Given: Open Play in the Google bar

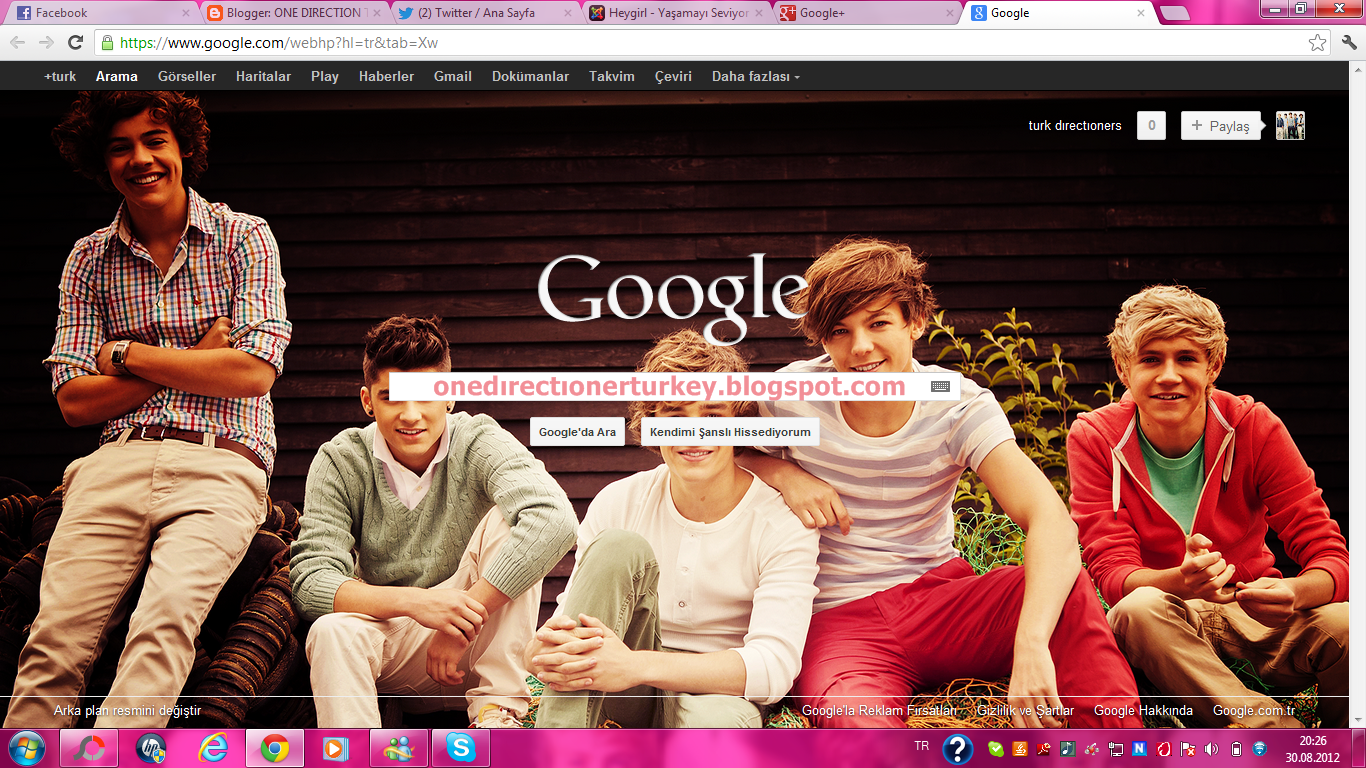Looking at the screenshot, I should 325,76.
